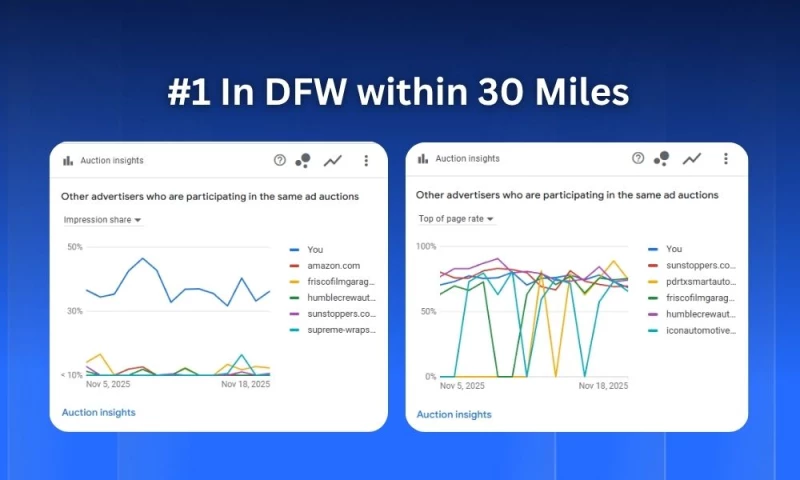The height and width of the screenshot is (480, 800).
Task: Click the supreme-wraps teal legend color swatch
Action: [295, 330]
